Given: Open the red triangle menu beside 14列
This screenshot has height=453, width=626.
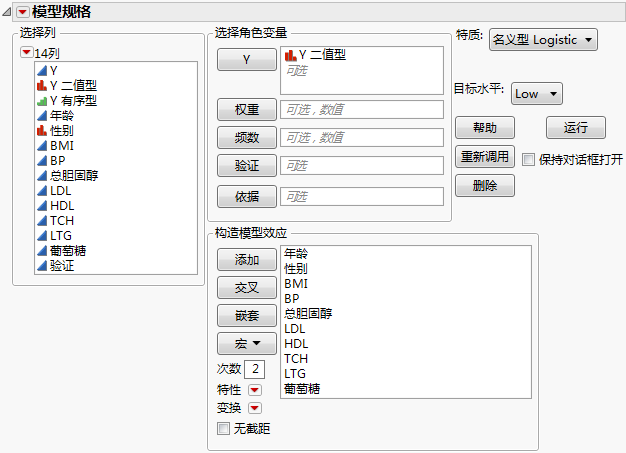Looking at the screenshot, I should pos(27,52).
